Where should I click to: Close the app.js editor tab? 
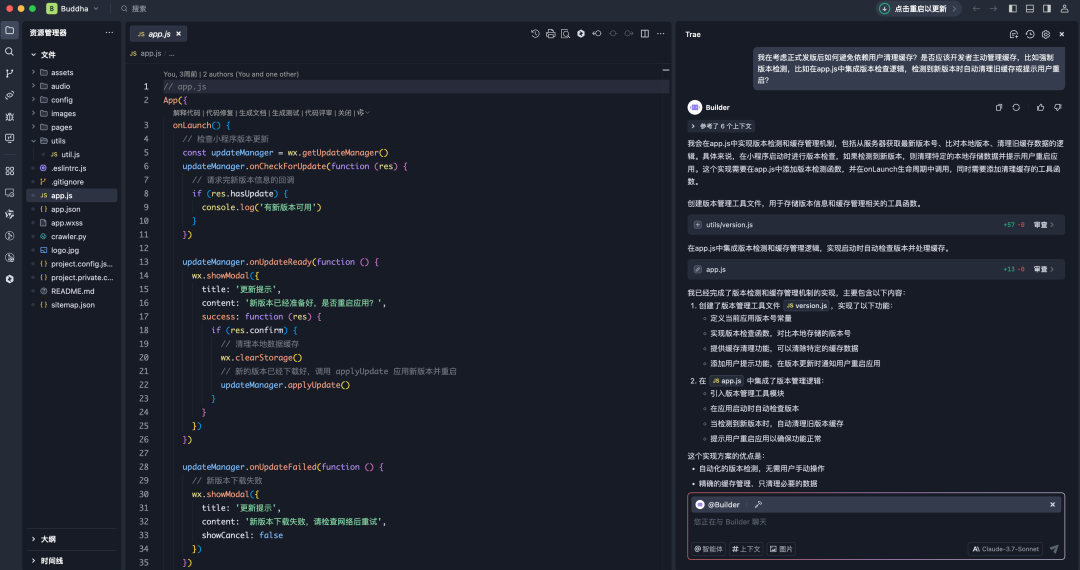[178, 34]
